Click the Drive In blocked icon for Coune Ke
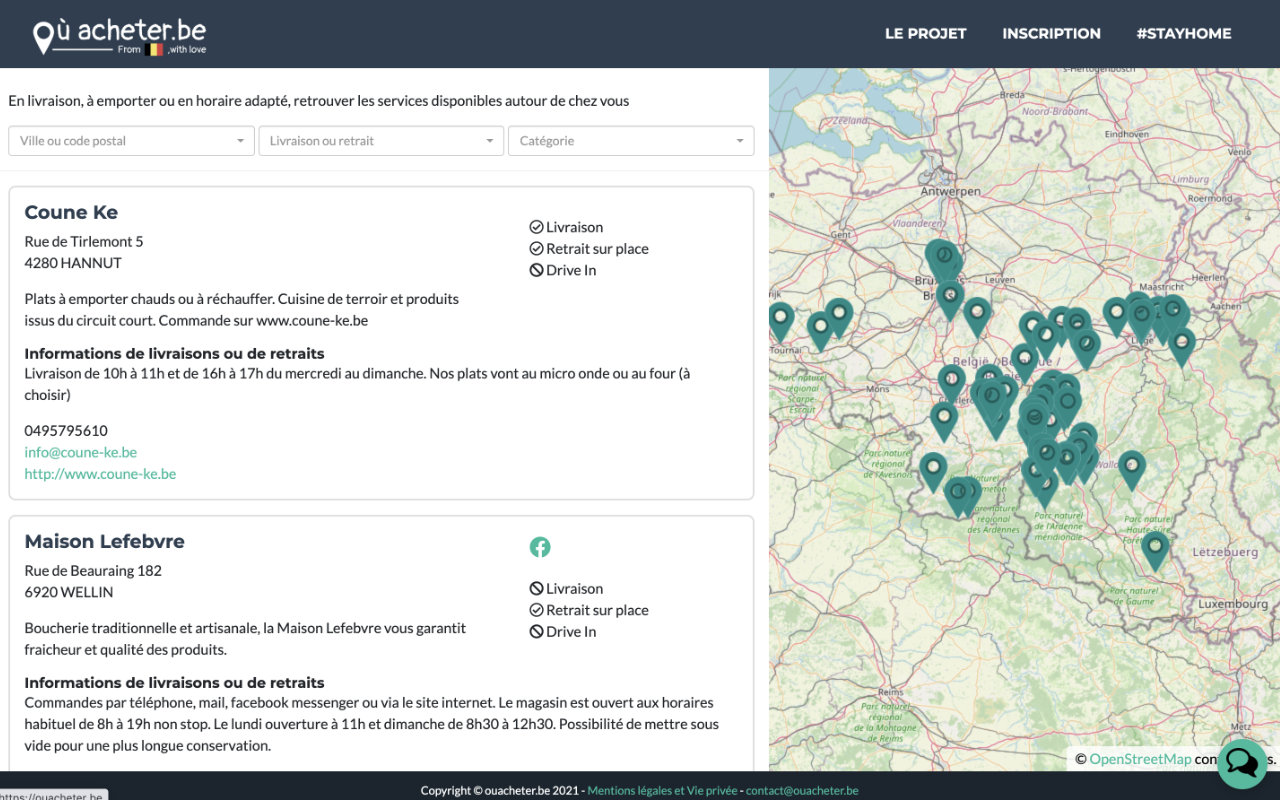Image resolution: width=1280 pixels, height=800 pixels. [537, 269]
